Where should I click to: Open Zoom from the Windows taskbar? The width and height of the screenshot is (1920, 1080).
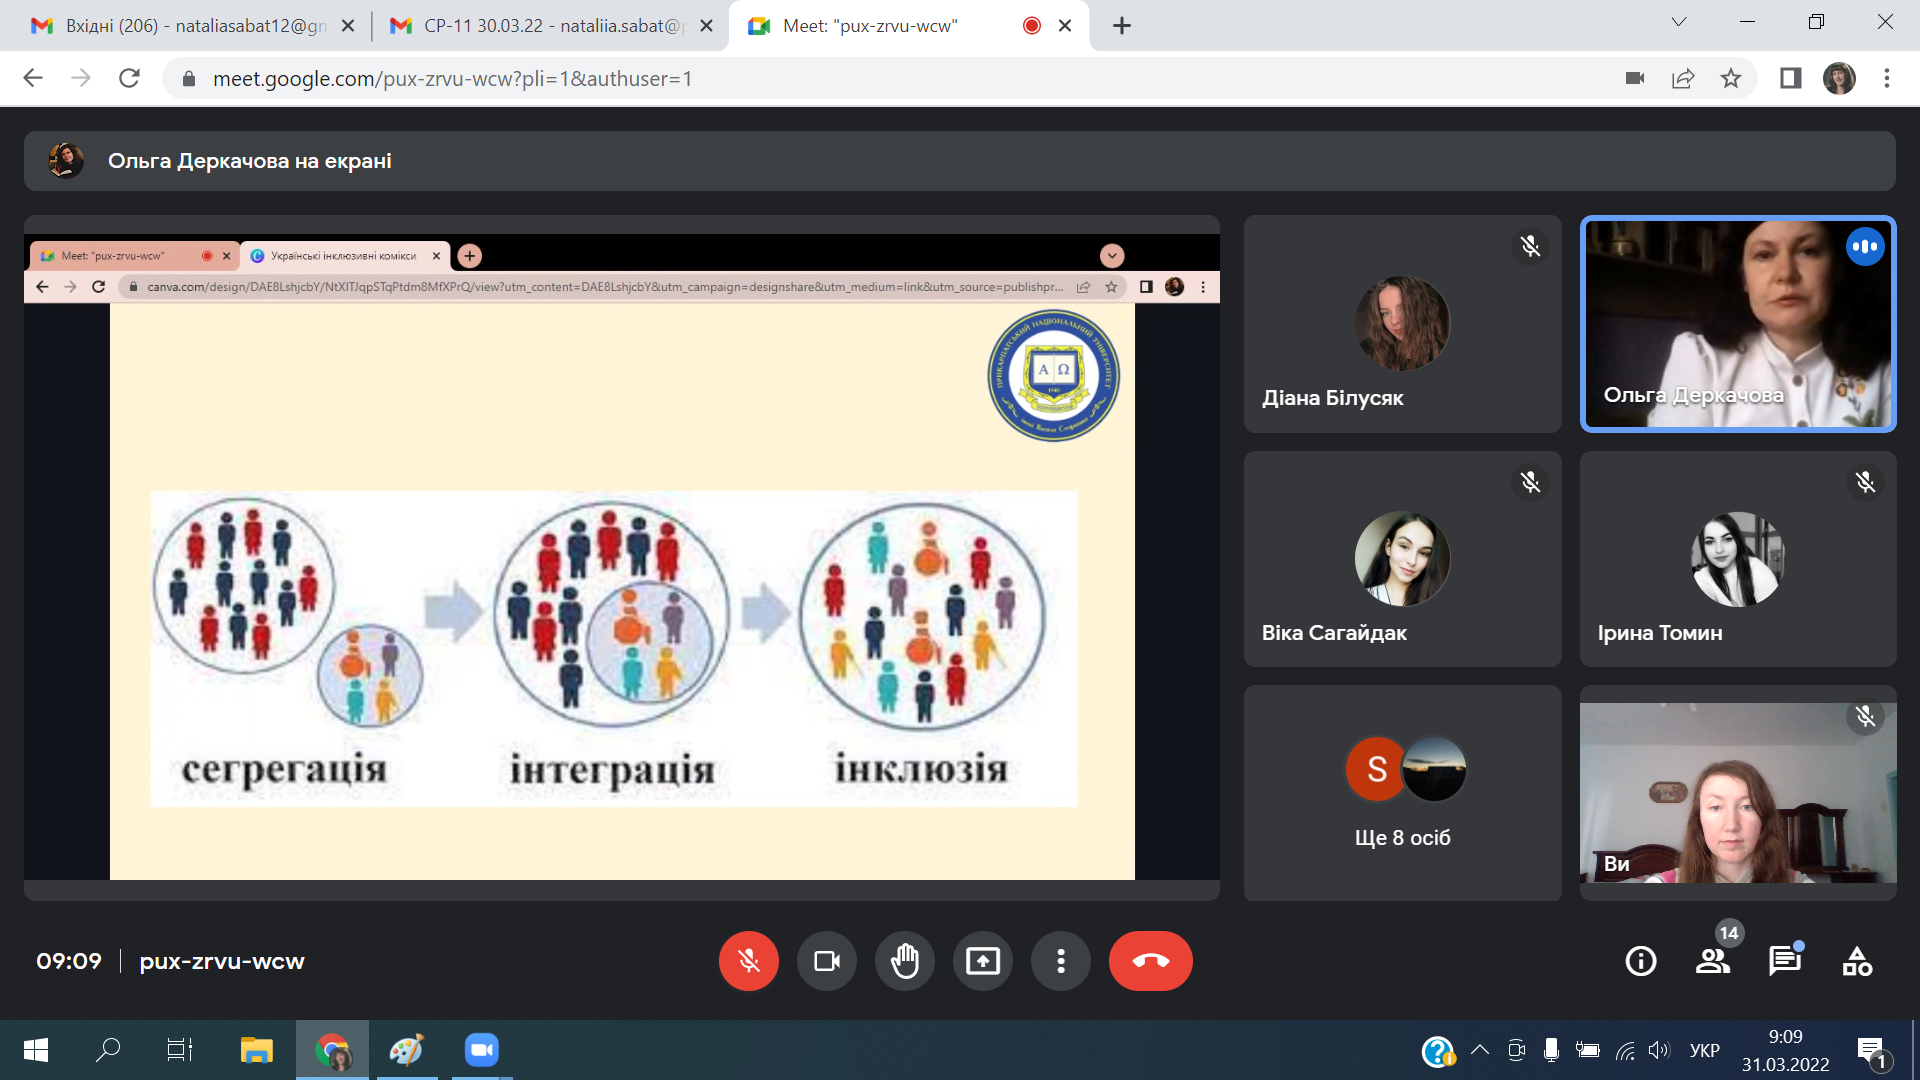(481, 1050)
